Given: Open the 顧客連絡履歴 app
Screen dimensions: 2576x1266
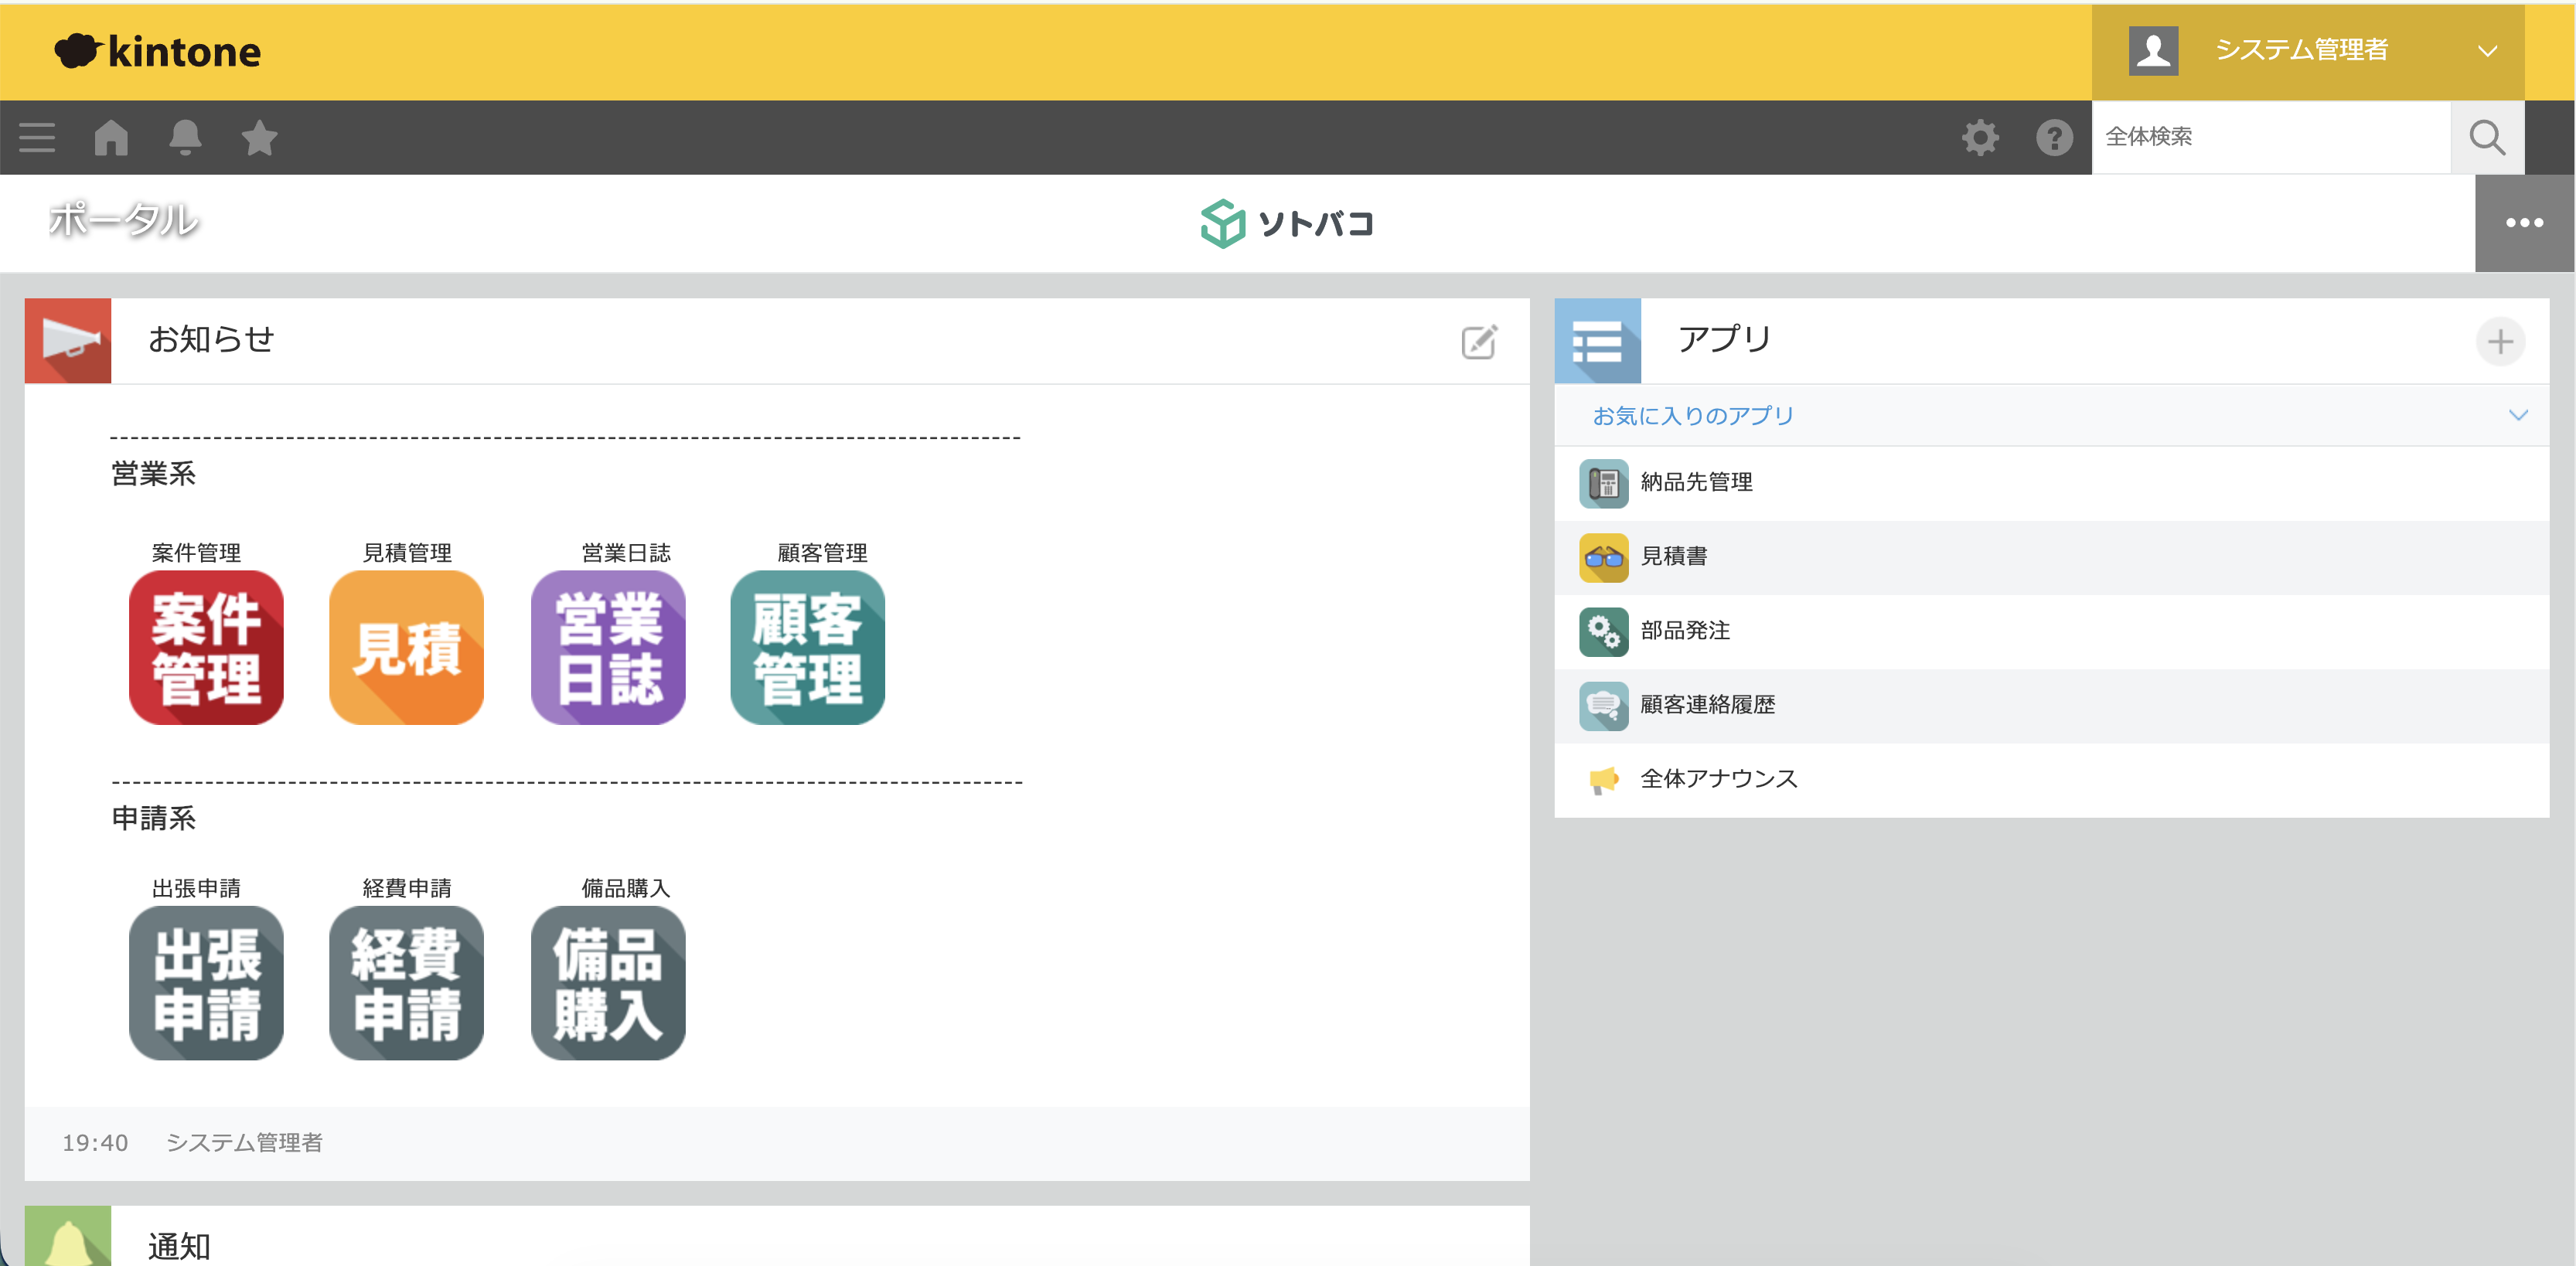Looking at the screenshot, I should 1707,705.
